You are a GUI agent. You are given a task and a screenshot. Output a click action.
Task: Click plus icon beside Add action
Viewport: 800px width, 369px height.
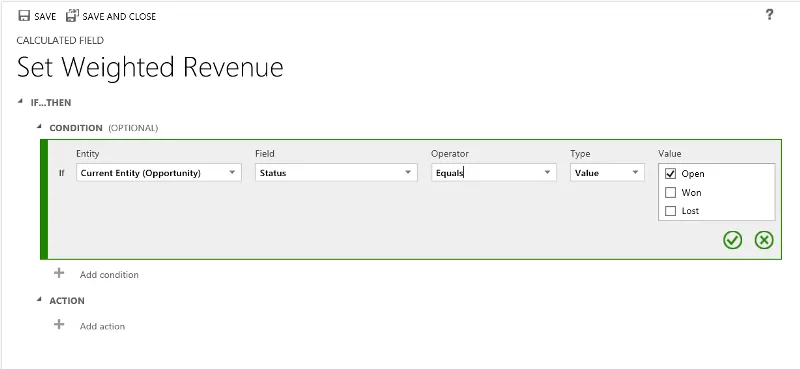(59, 325)
